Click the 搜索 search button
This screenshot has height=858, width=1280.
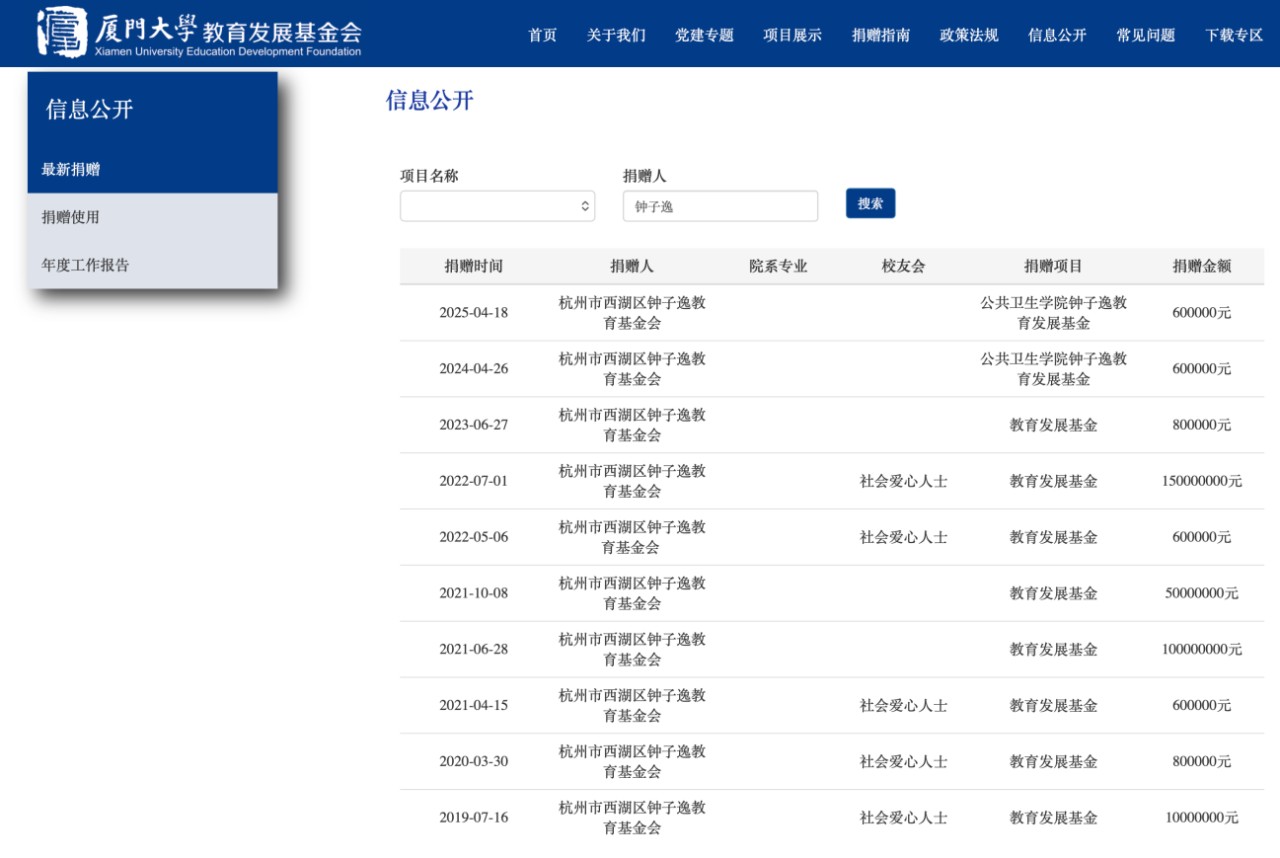coord(869,203)
